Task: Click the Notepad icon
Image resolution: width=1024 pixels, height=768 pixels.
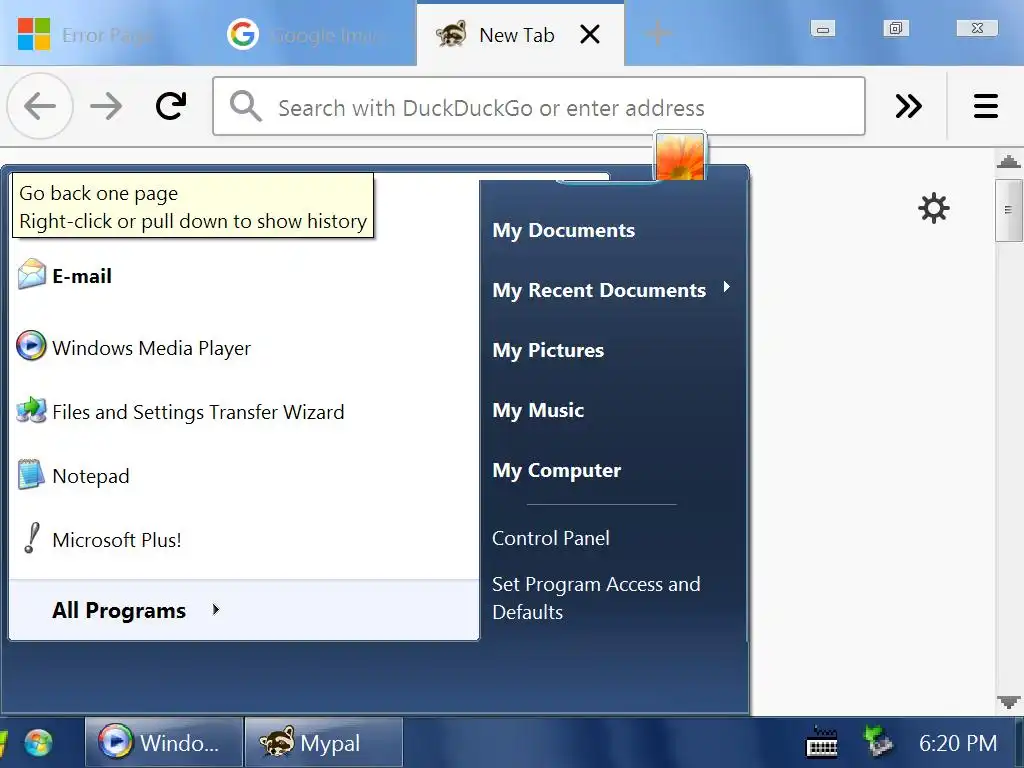Action: point(31,475)
